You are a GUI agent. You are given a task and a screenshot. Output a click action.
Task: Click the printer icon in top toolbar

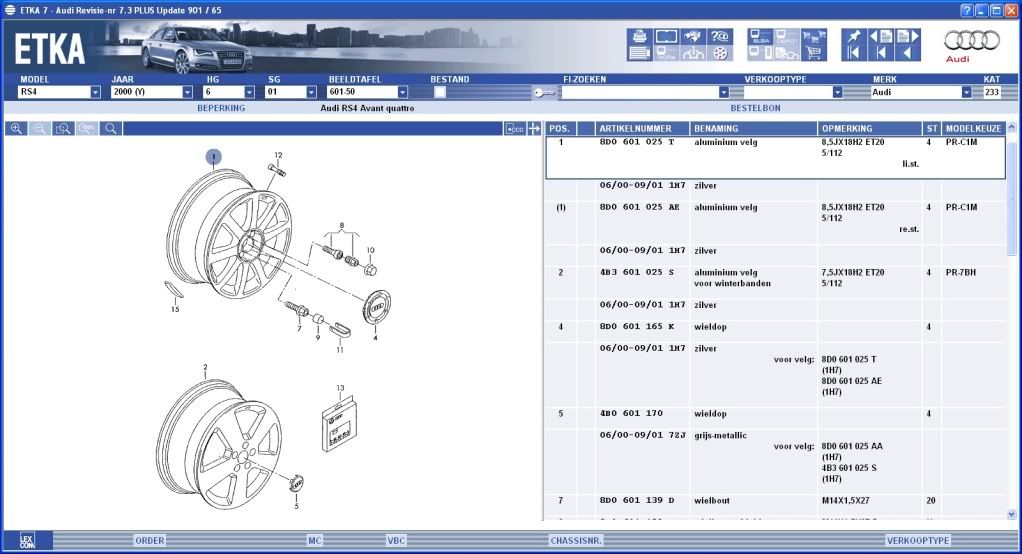pos(639,36)
